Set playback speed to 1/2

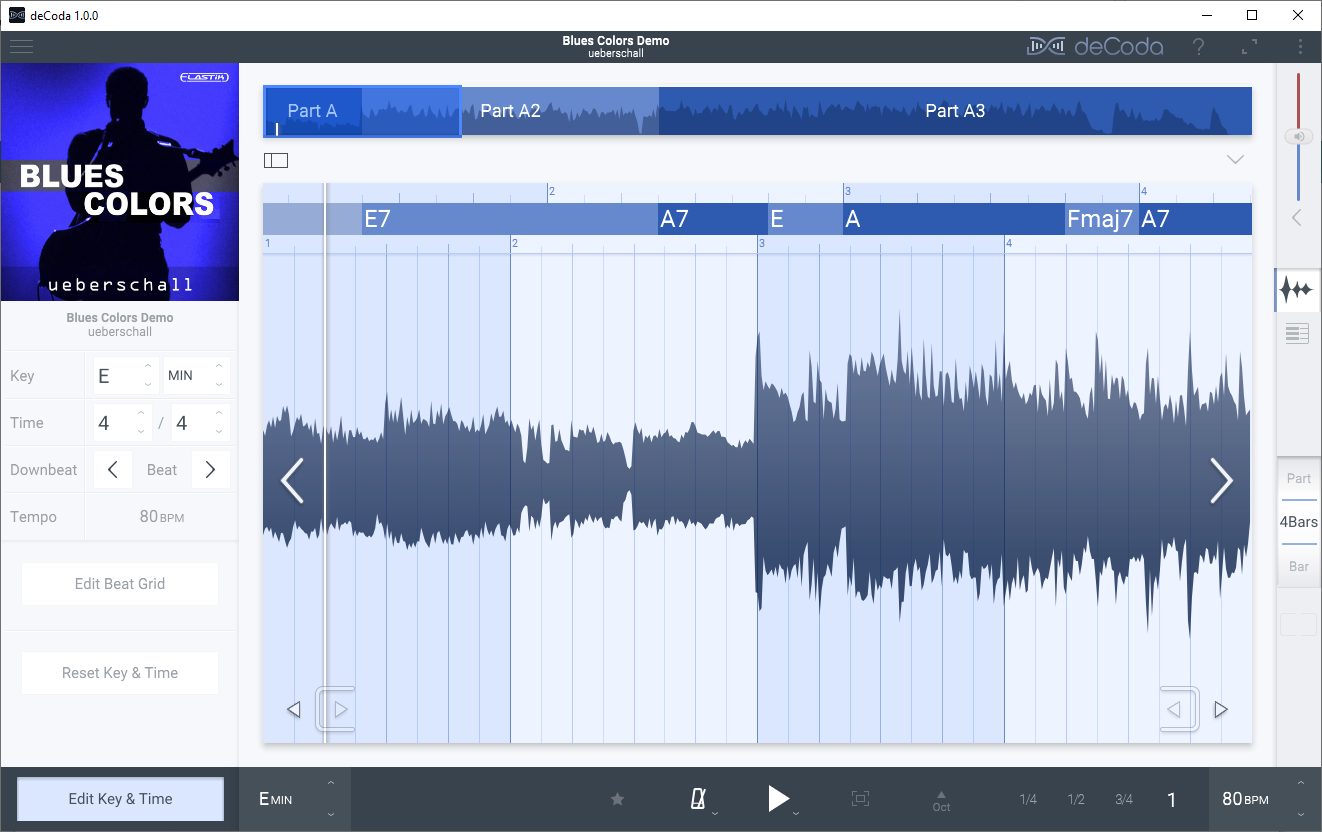pos(1076,800)
